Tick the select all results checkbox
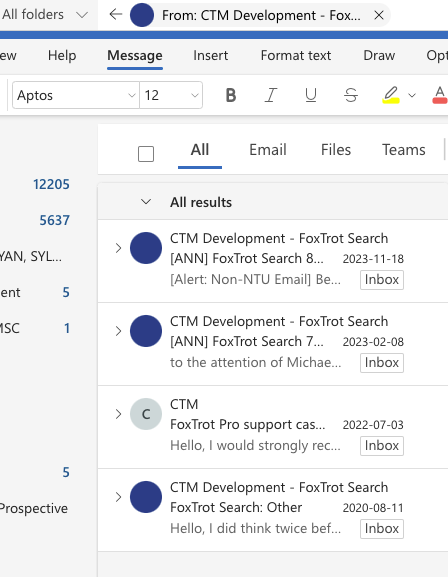448x577 pixels. [146, 154]
